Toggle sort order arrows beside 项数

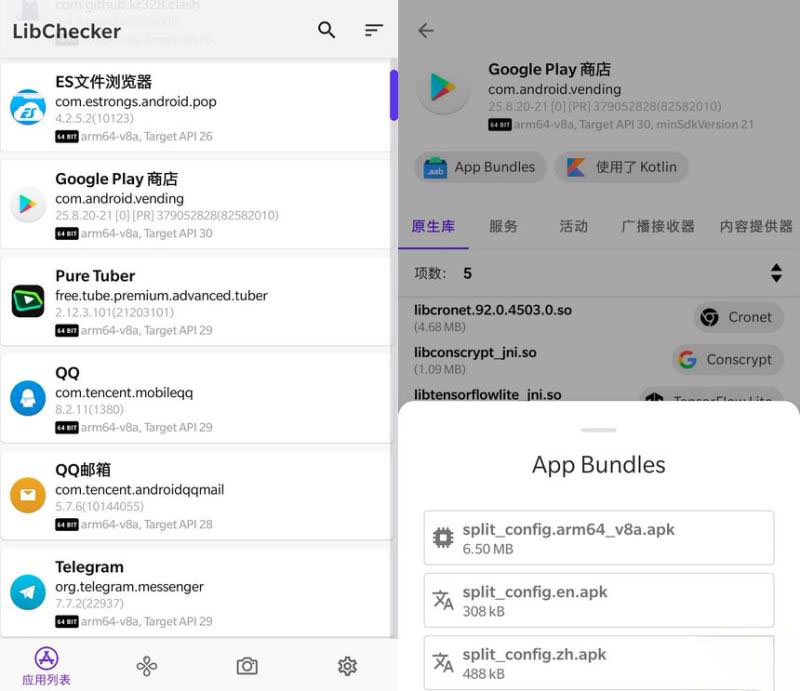click(776, 273)
